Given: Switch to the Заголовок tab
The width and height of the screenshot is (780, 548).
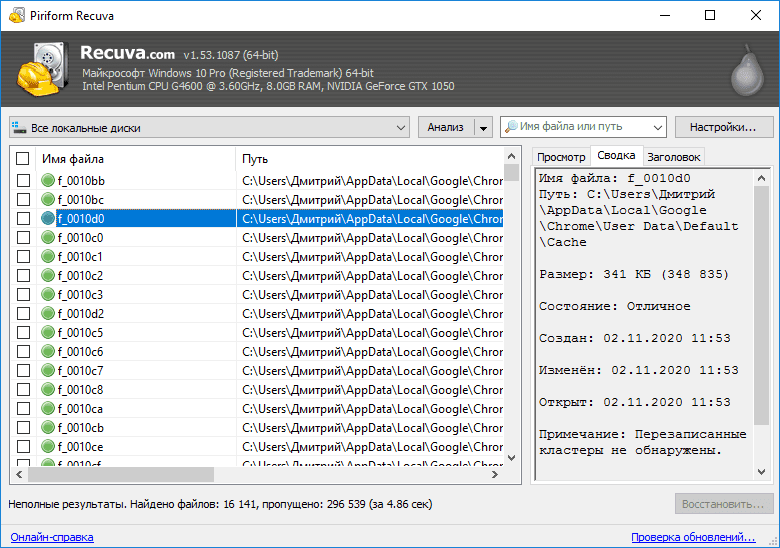Looking at the screenshot, I should pos(674,157).
